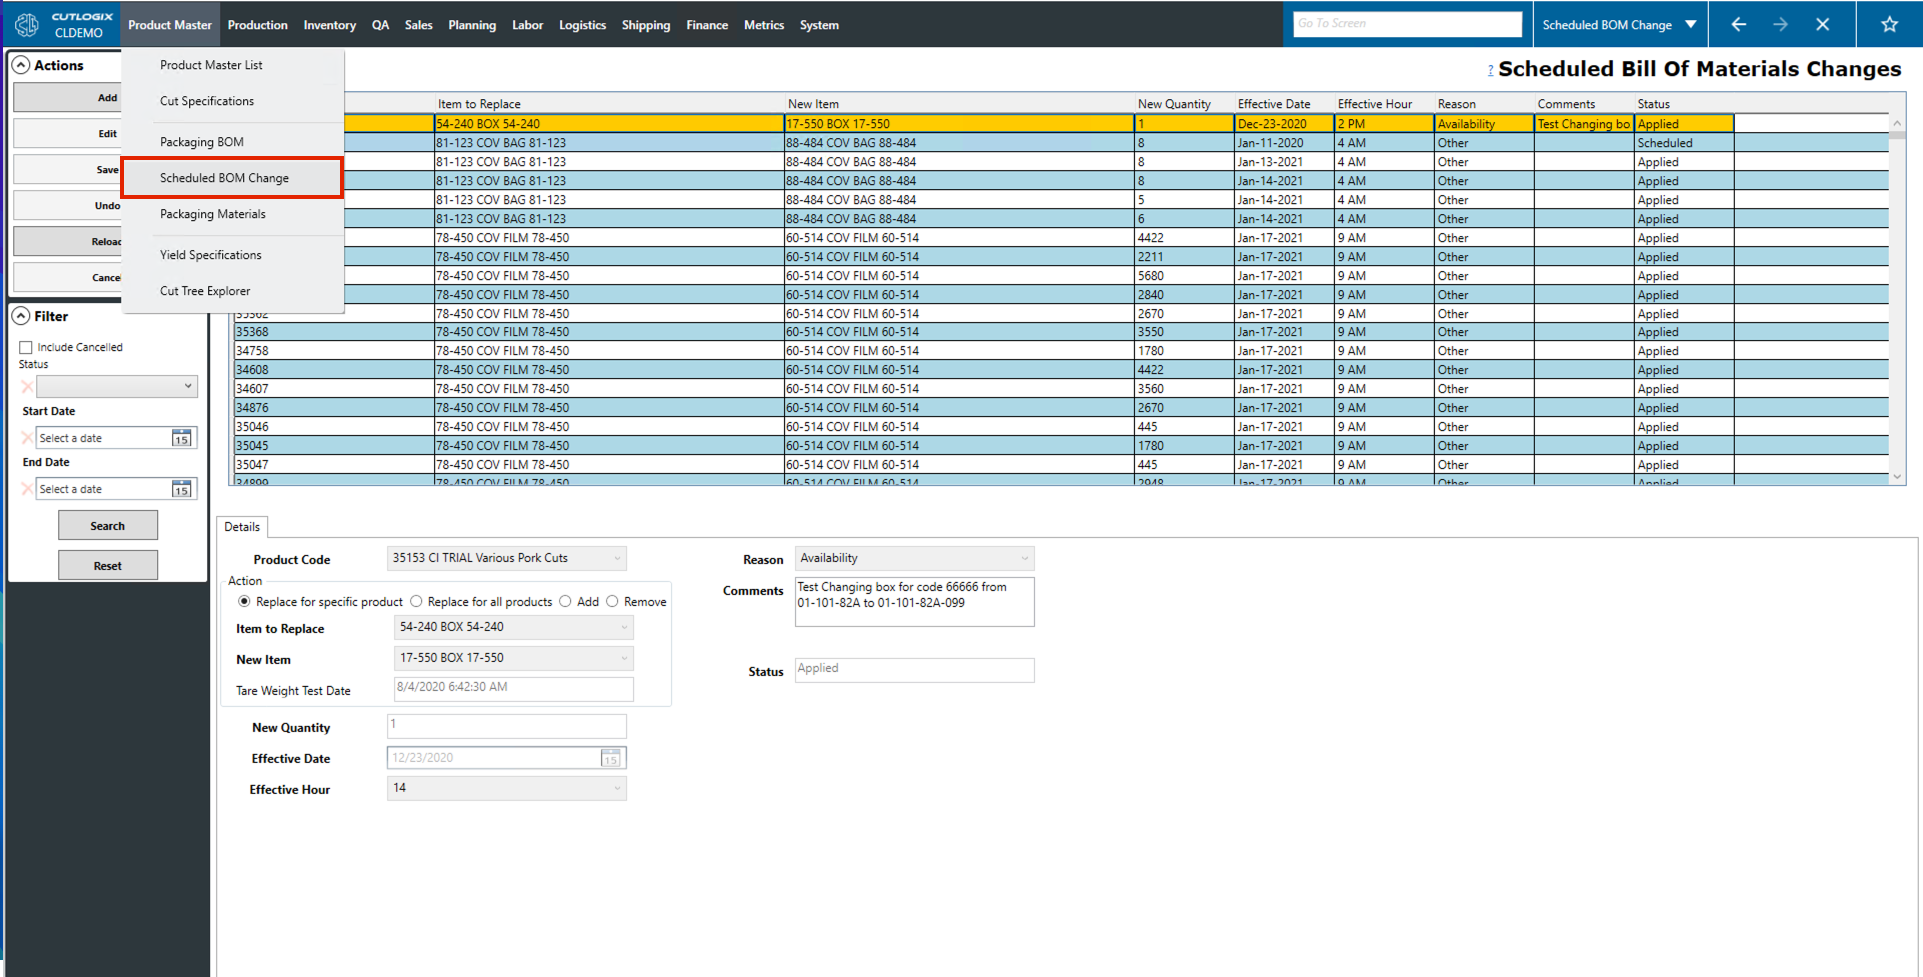Click the X icon in the top navigation bar
The height and width of the screenshot is (977, 1923).
pyautogui.click(x=1822, y=25)
